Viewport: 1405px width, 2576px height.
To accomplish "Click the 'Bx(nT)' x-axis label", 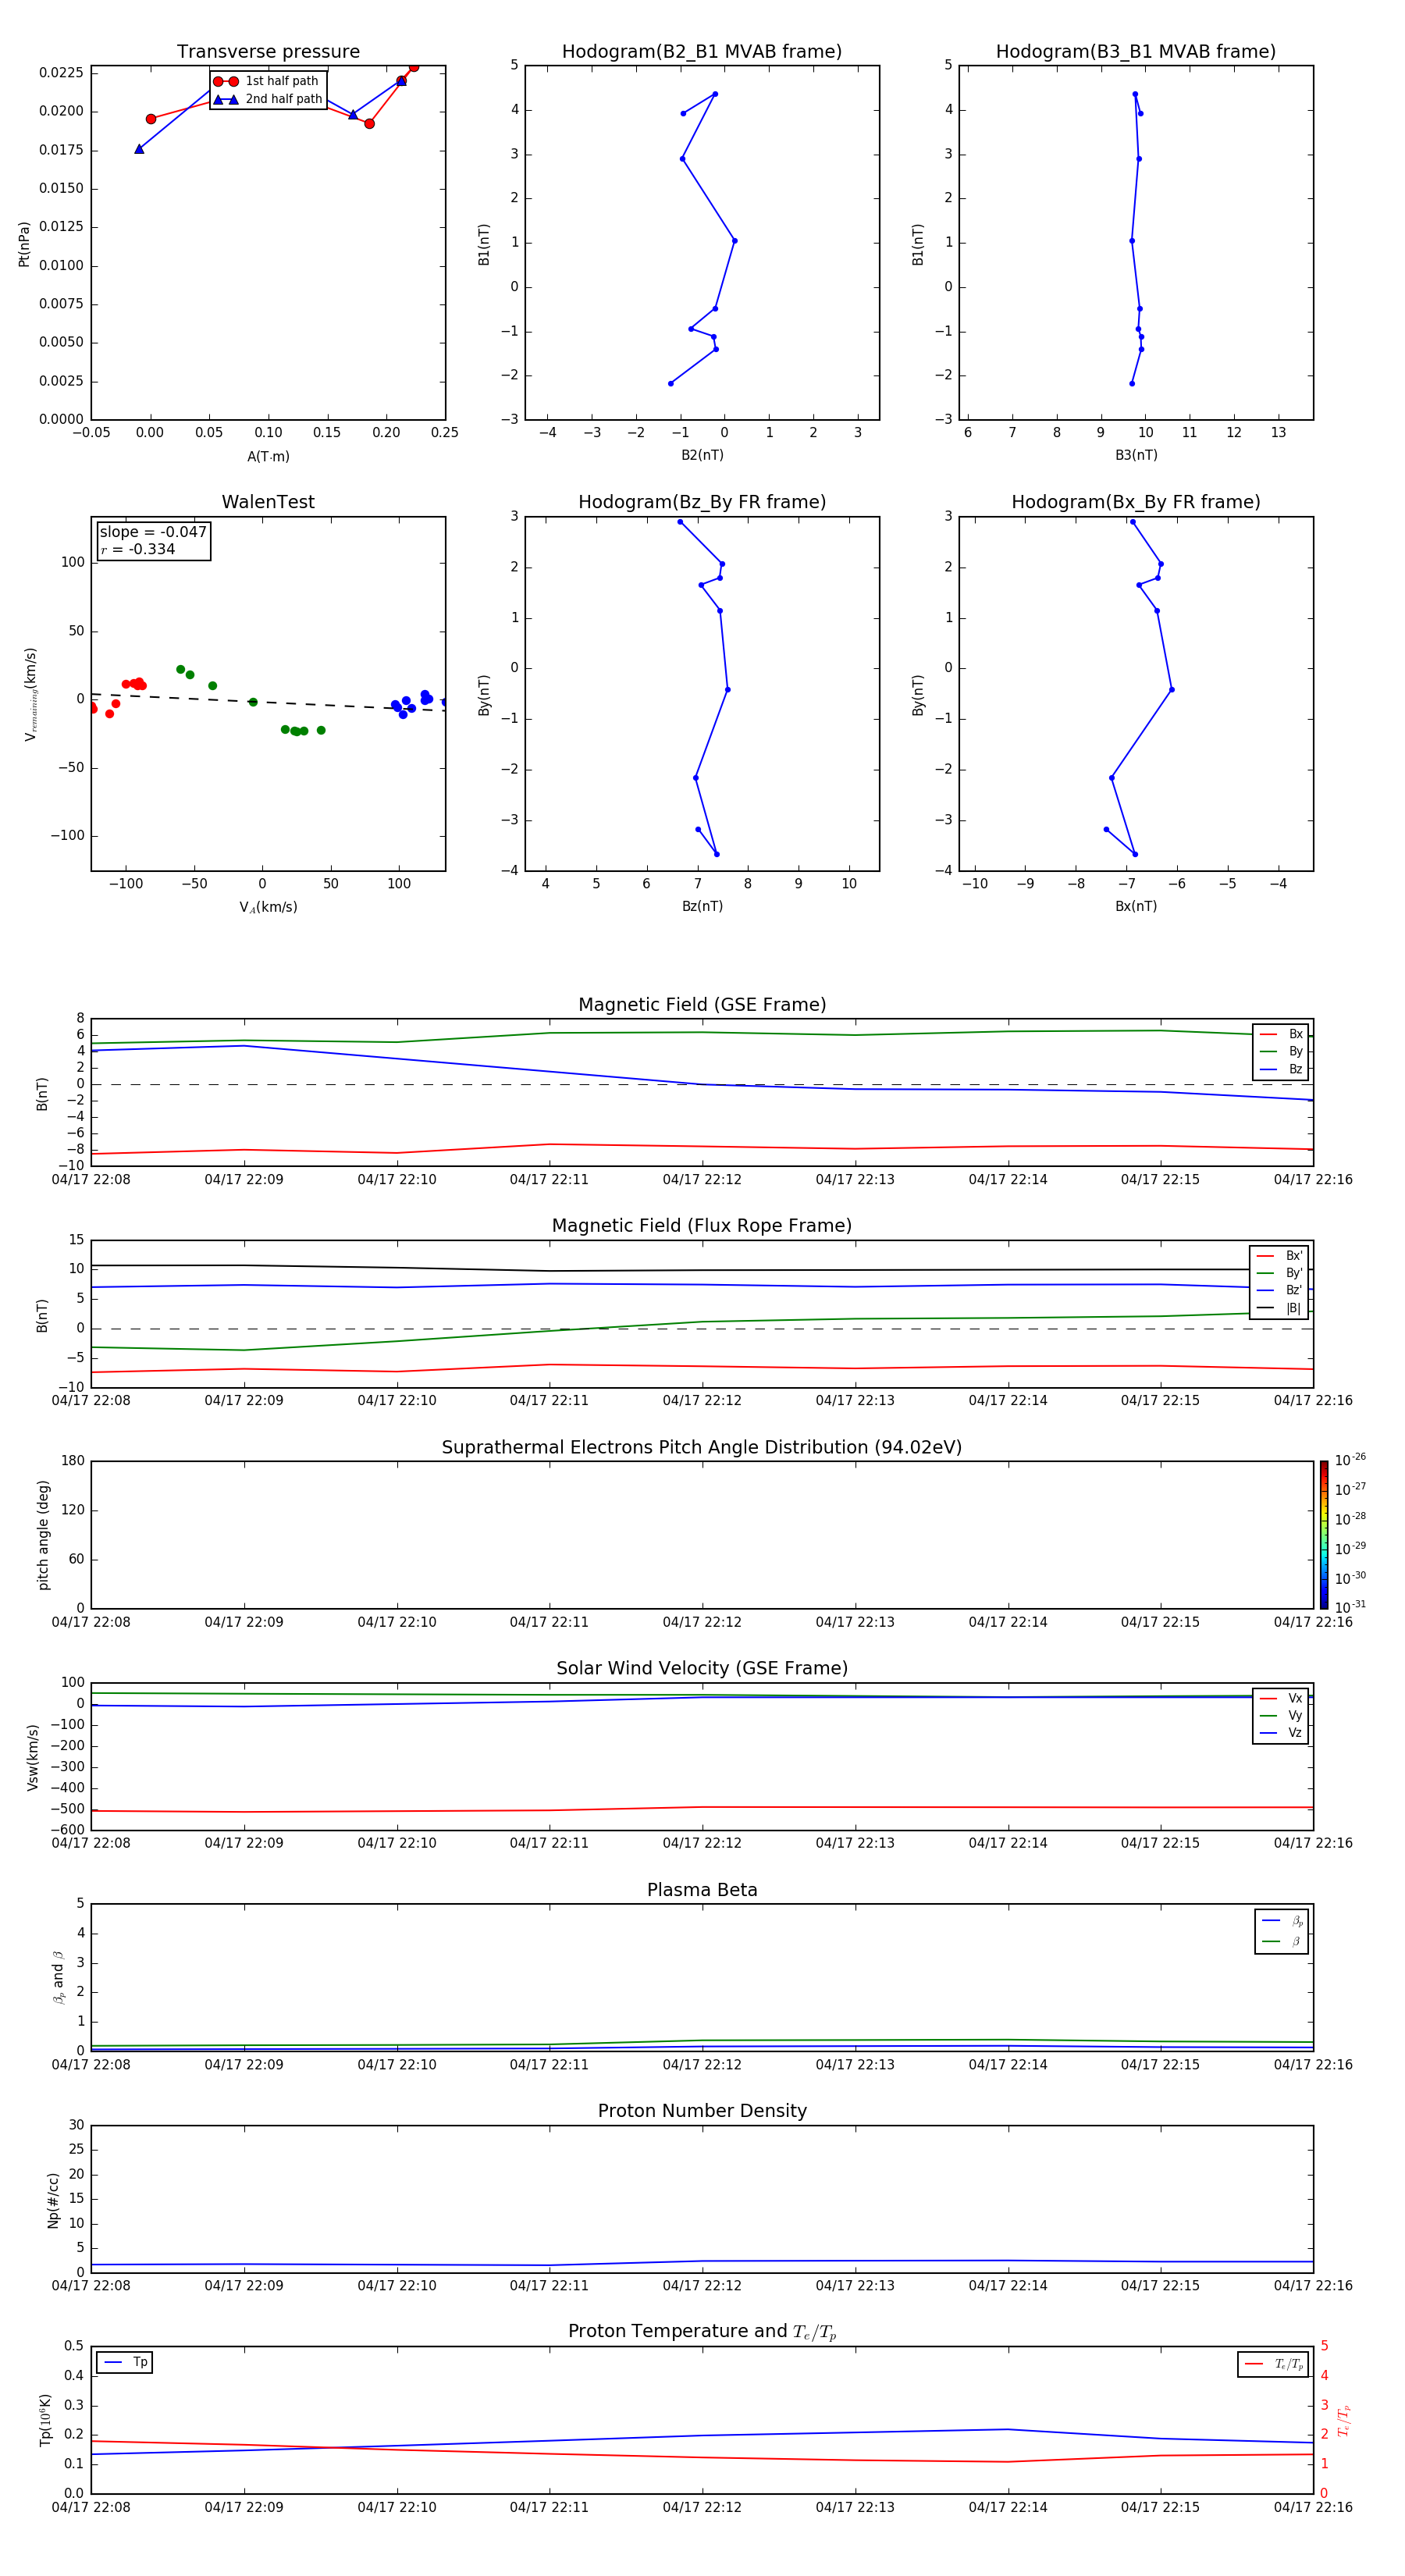I will click(1136, 907).
